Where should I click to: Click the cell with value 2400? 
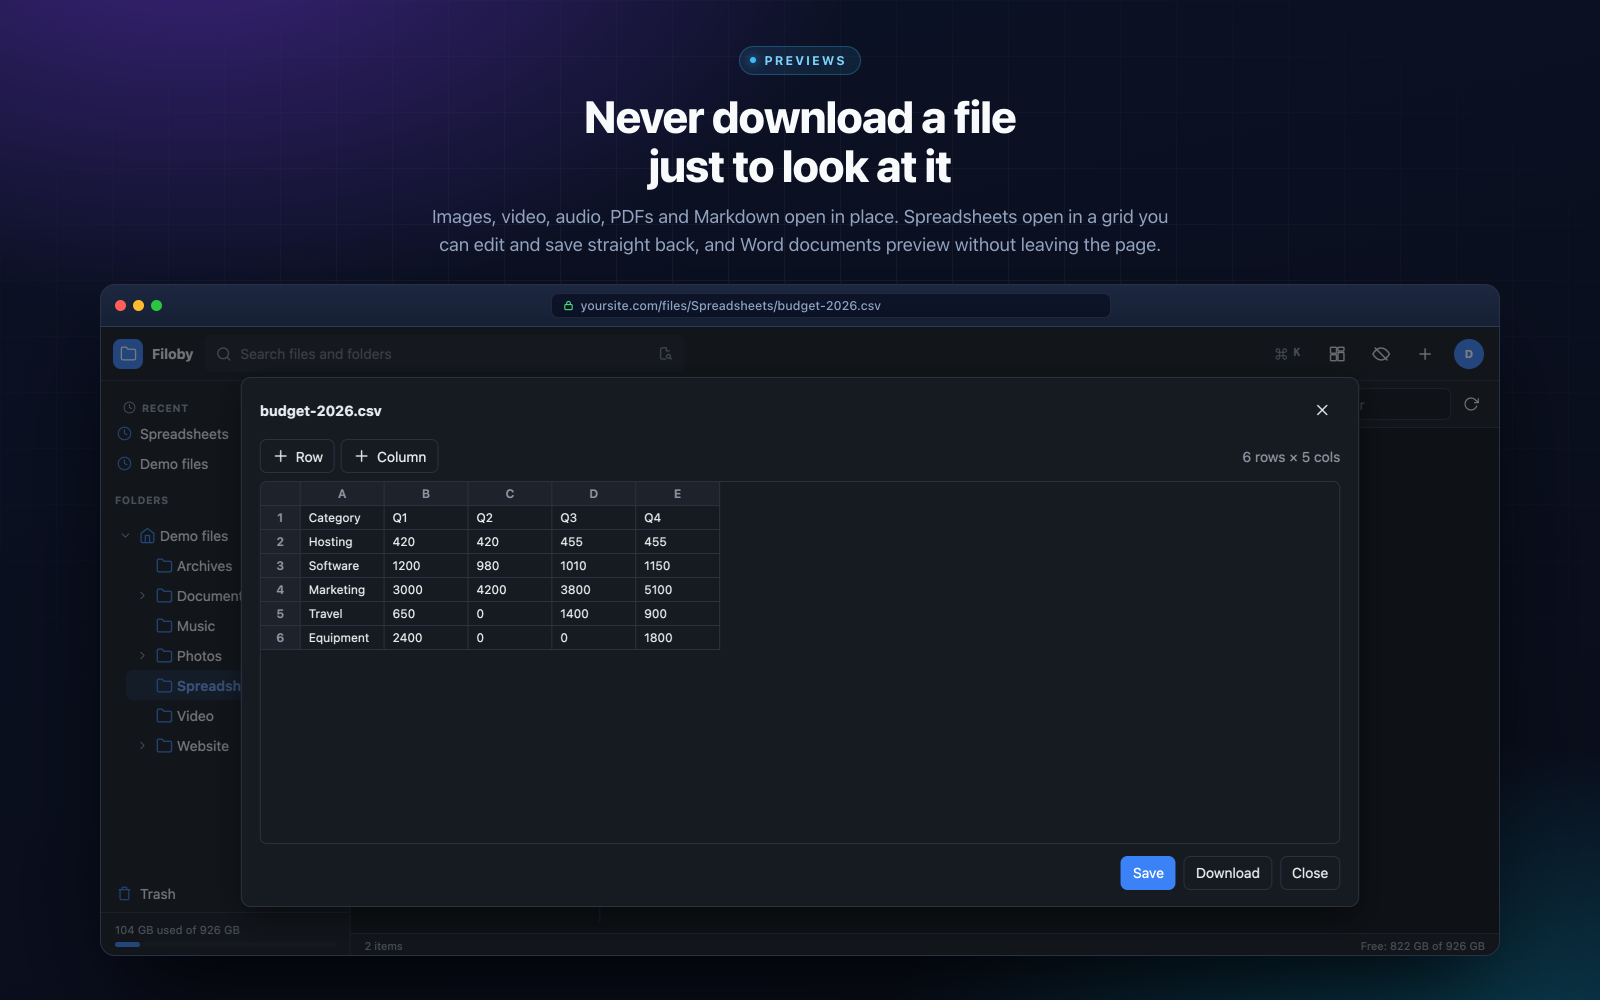pyautogui.click(x=426, y=638)
